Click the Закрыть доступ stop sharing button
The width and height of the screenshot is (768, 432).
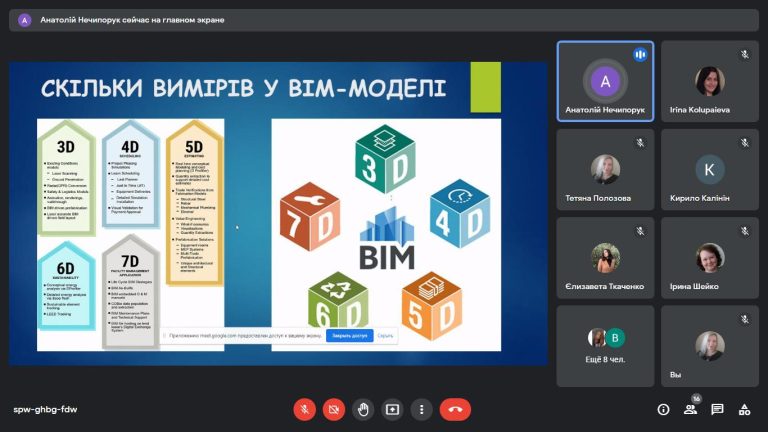click(350, 336)
